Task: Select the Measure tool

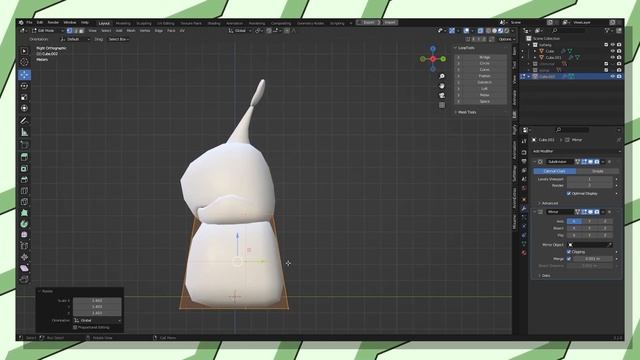Action: click(24, 132)
